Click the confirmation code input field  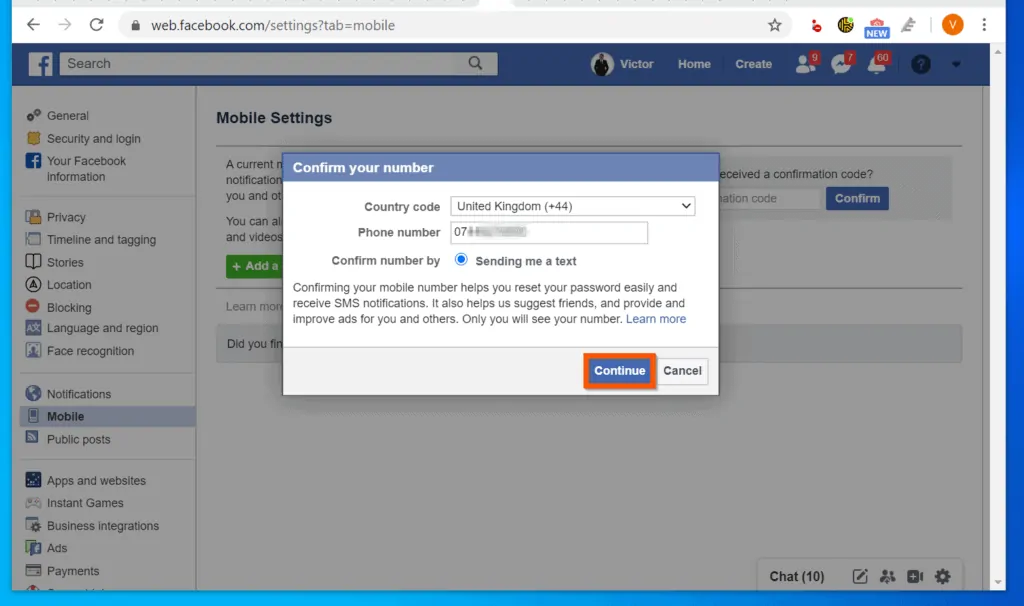(x=769, y=198)
